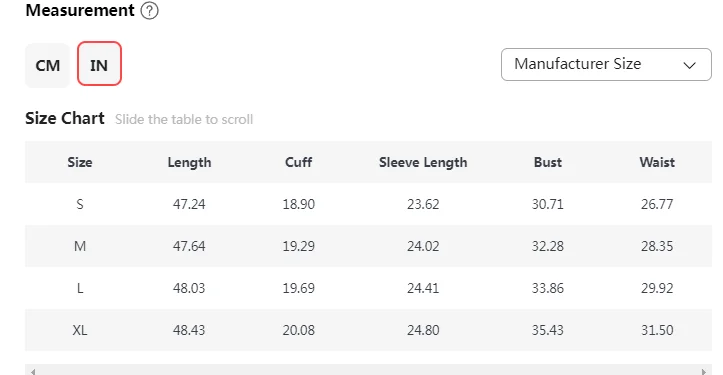Click the Size Chart heading
This screenshot has height=375, width=723.
pos(65,119)
